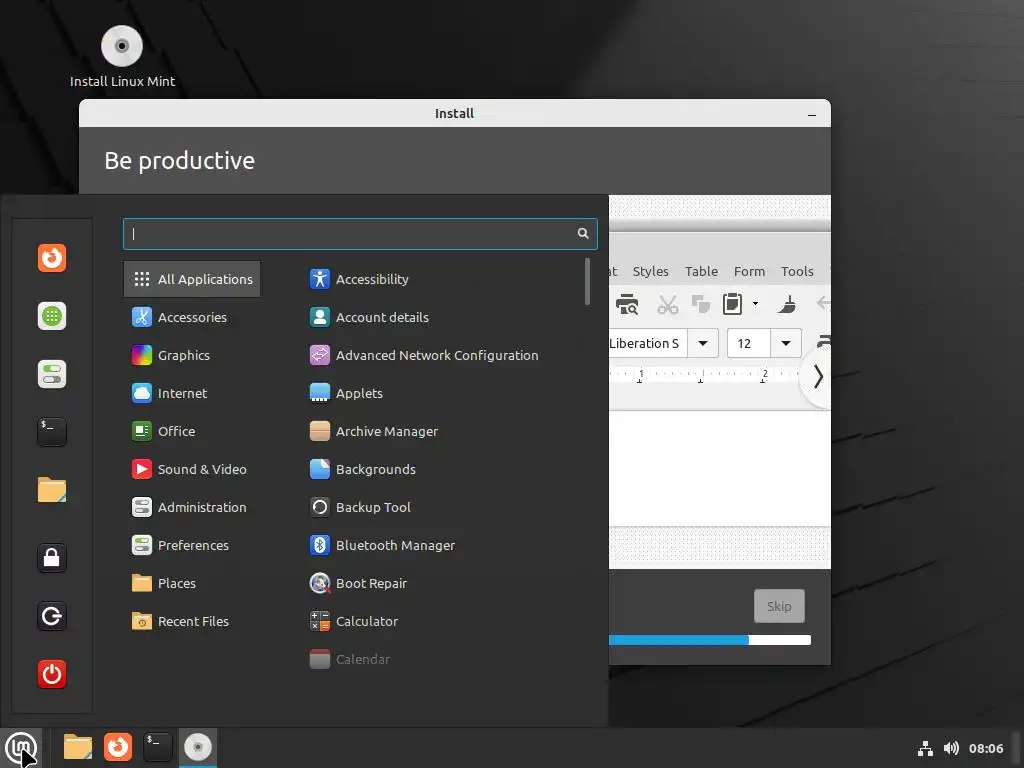Expand the font size 12 dropdown arrow

(786, 344)
